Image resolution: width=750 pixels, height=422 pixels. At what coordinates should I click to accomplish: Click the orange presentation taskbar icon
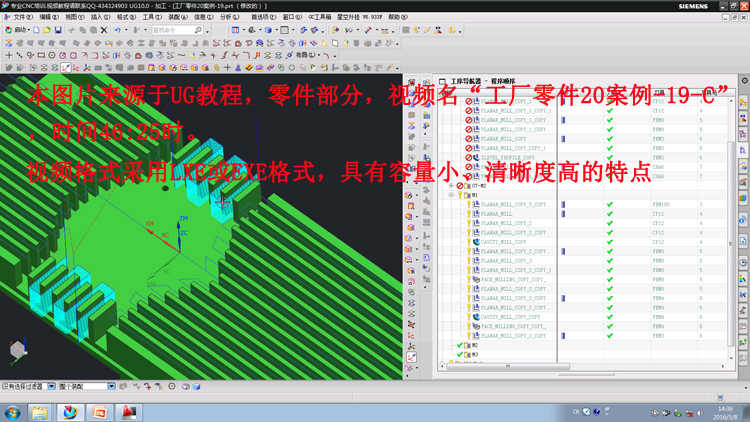pos(99,412)
